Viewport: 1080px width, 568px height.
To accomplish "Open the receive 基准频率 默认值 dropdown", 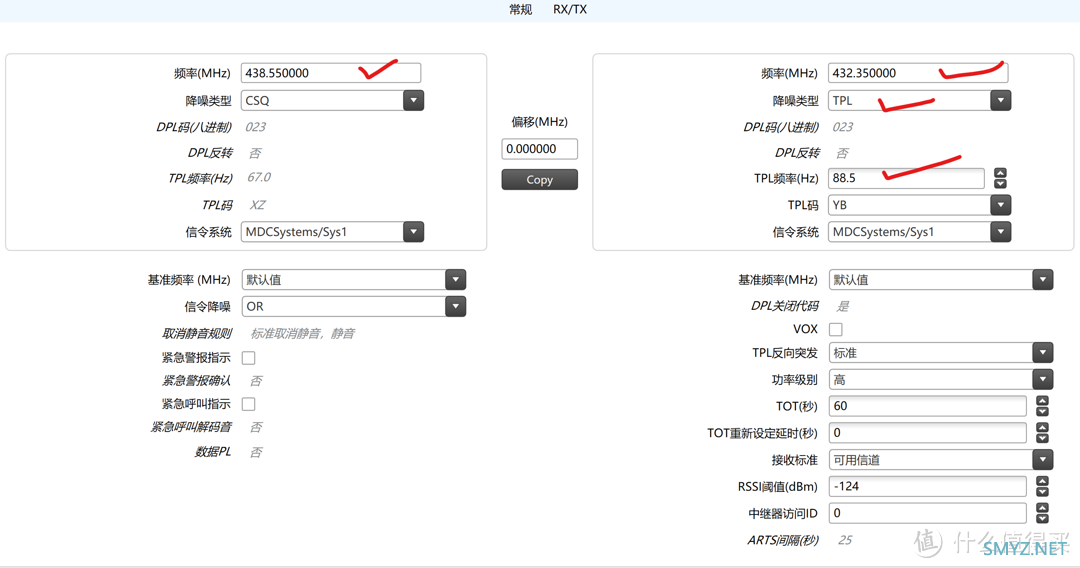I will click(353, 280).
